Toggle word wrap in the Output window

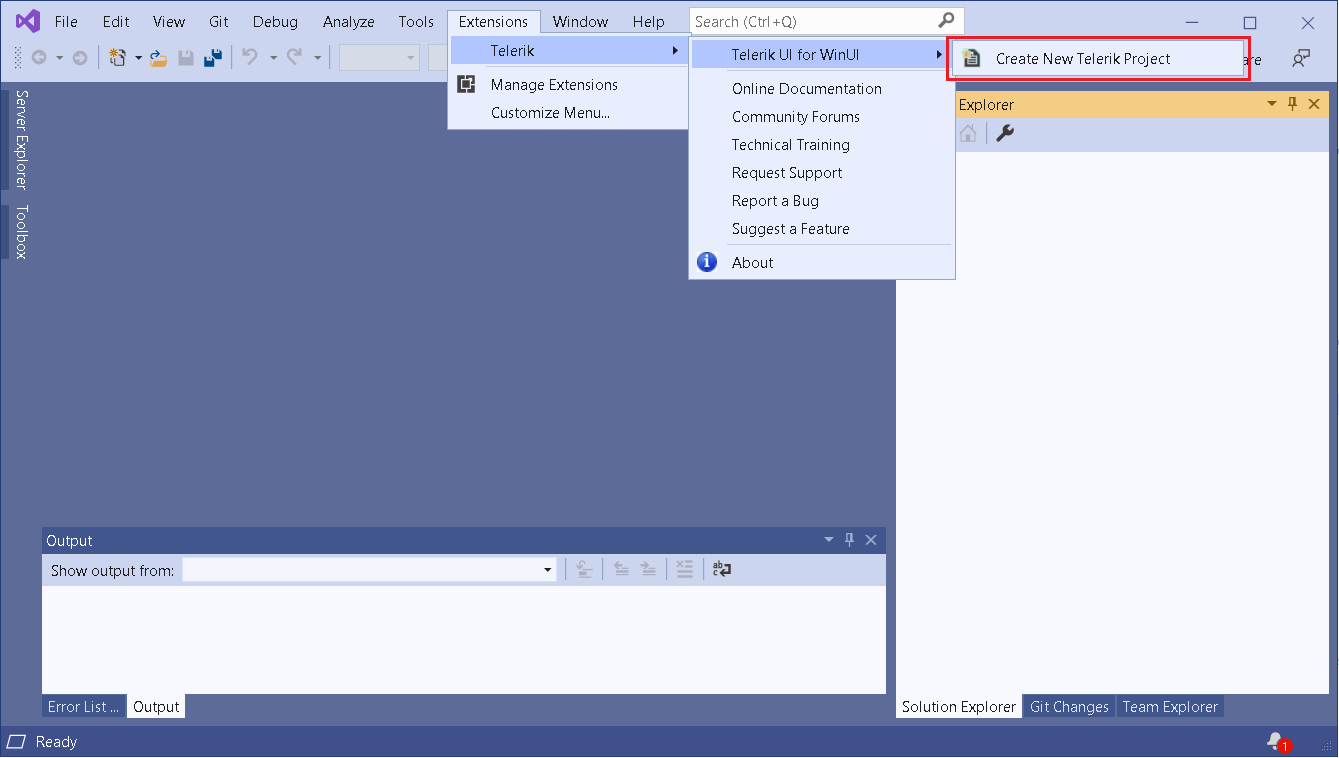[x=721, y=569]
